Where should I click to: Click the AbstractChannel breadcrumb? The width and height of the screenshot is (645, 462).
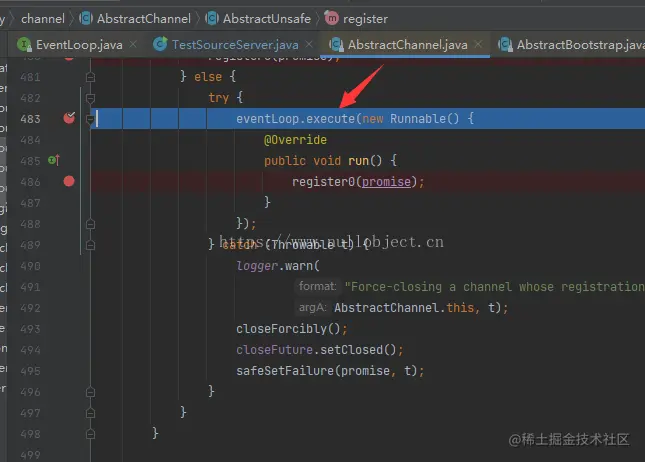click(x=144, y=19)
